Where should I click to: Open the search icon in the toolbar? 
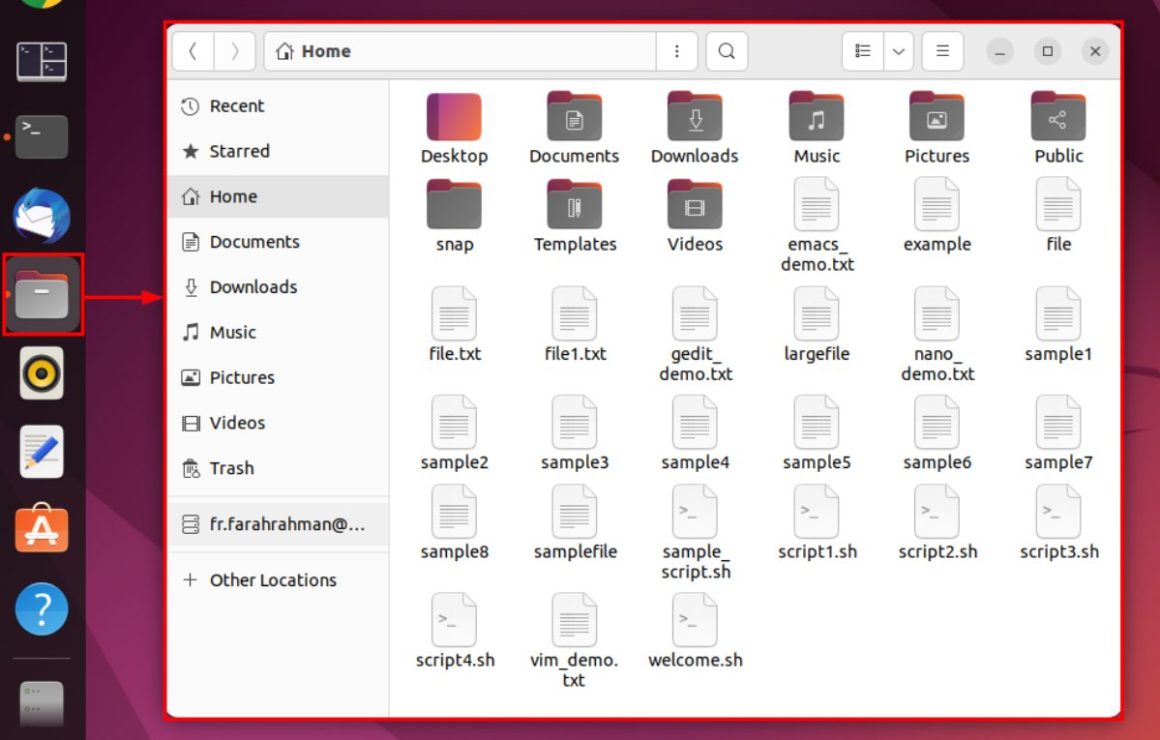[x=726, y=51]
